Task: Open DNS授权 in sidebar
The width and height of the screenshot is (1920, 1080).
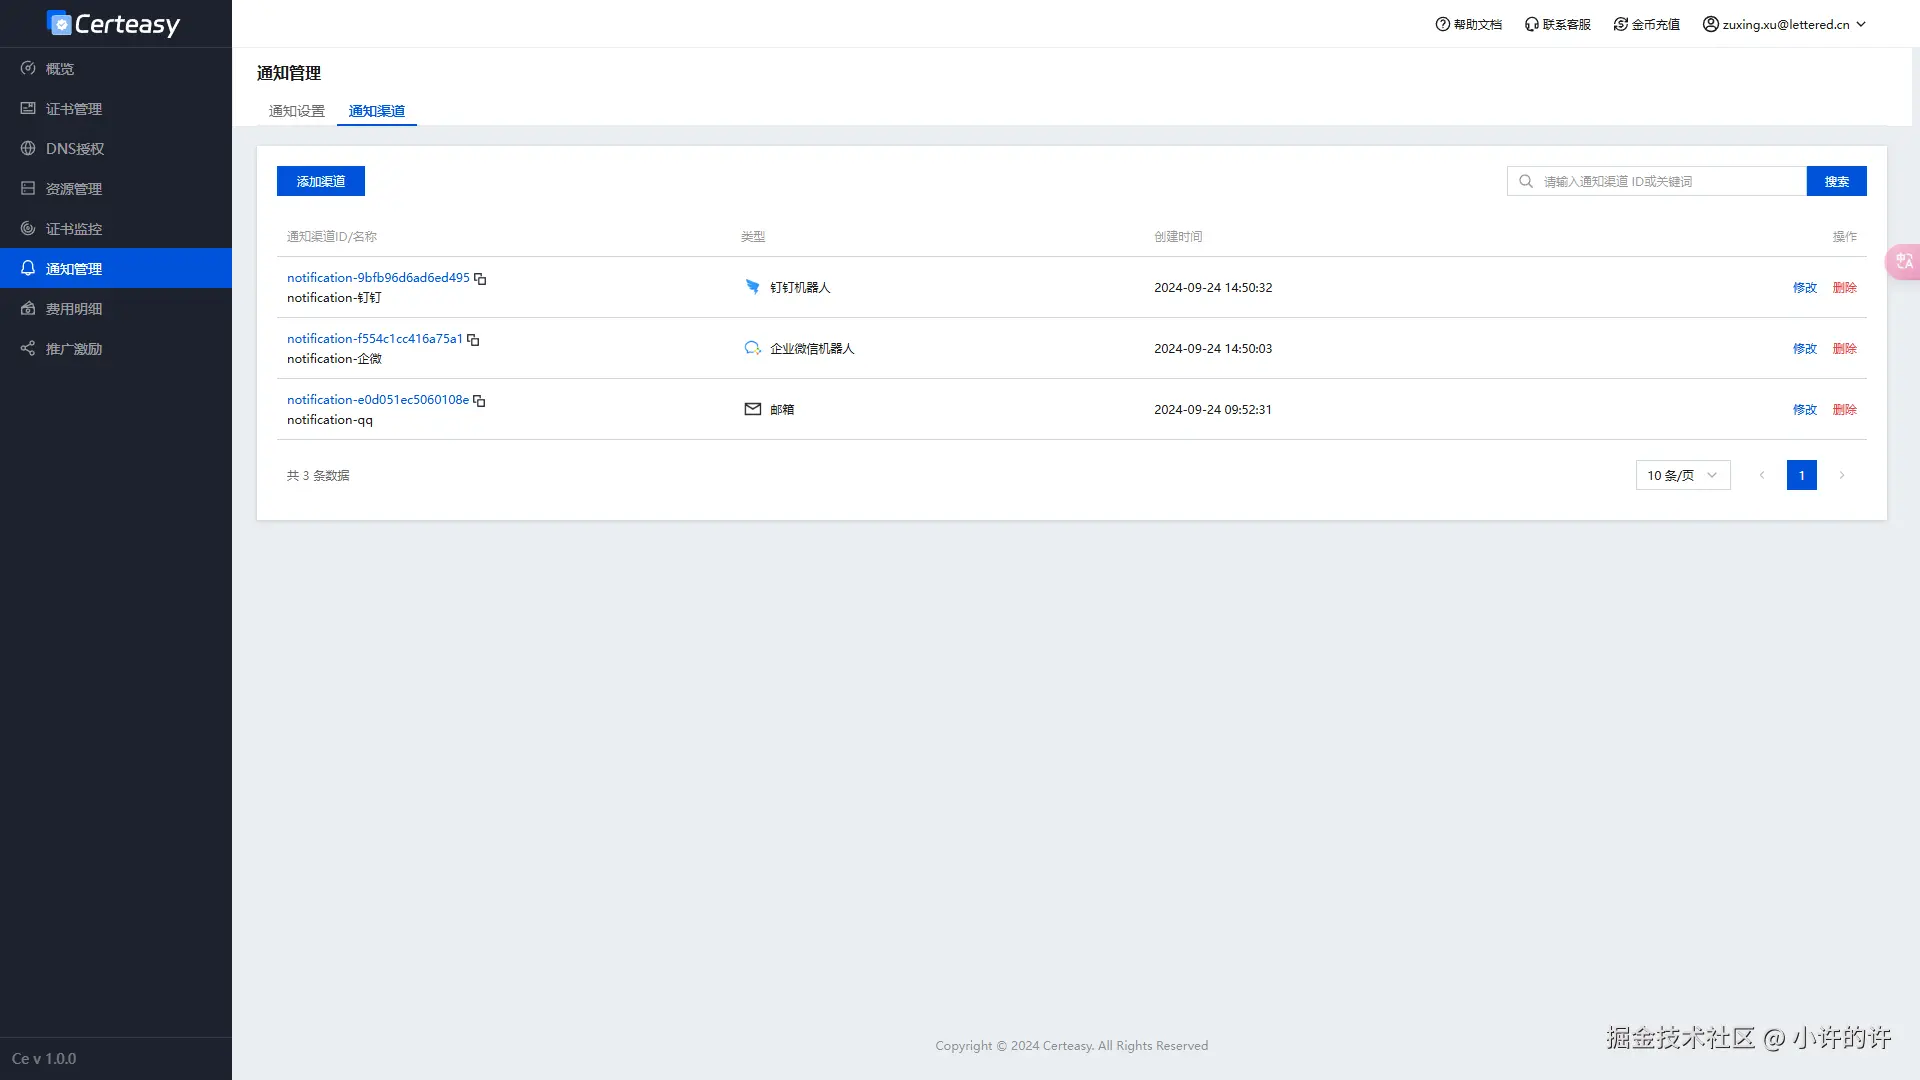Action: pyautogui.click(x=74, y=149)
